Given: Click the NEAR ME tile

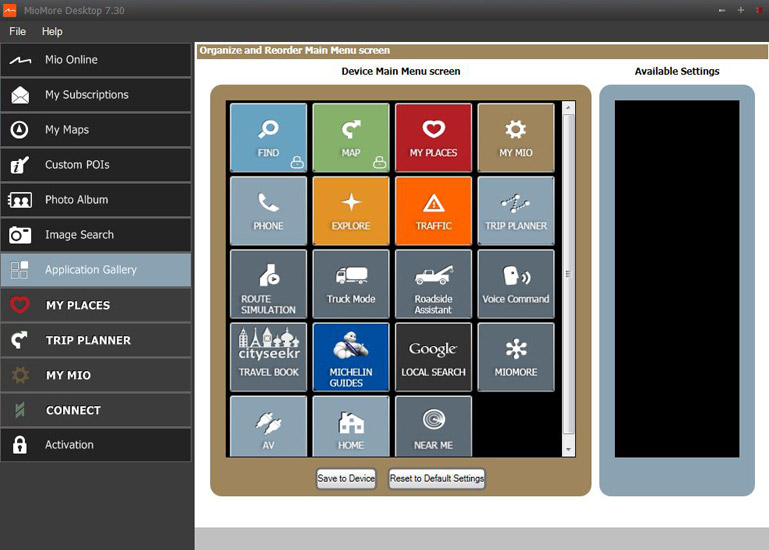Looking at the screenshot, I should [x=433, y=426].
